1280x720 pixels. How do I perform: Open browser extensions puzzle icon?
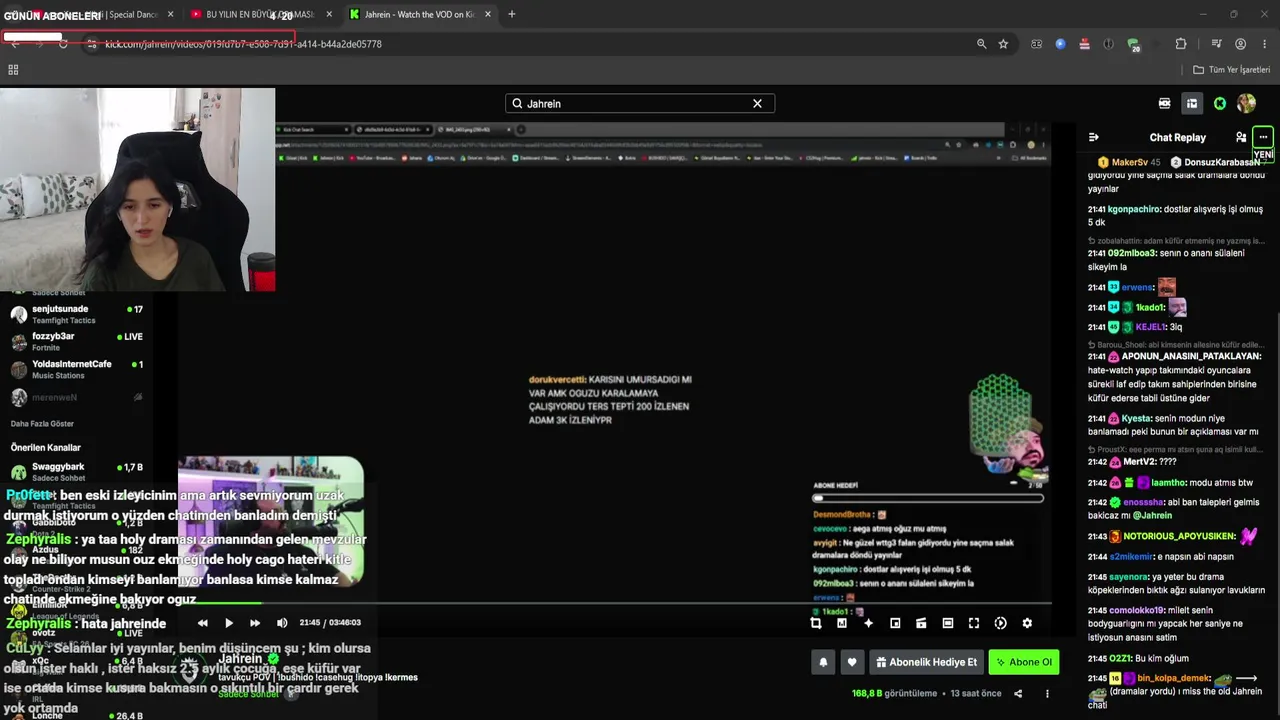pos(1181,44)
